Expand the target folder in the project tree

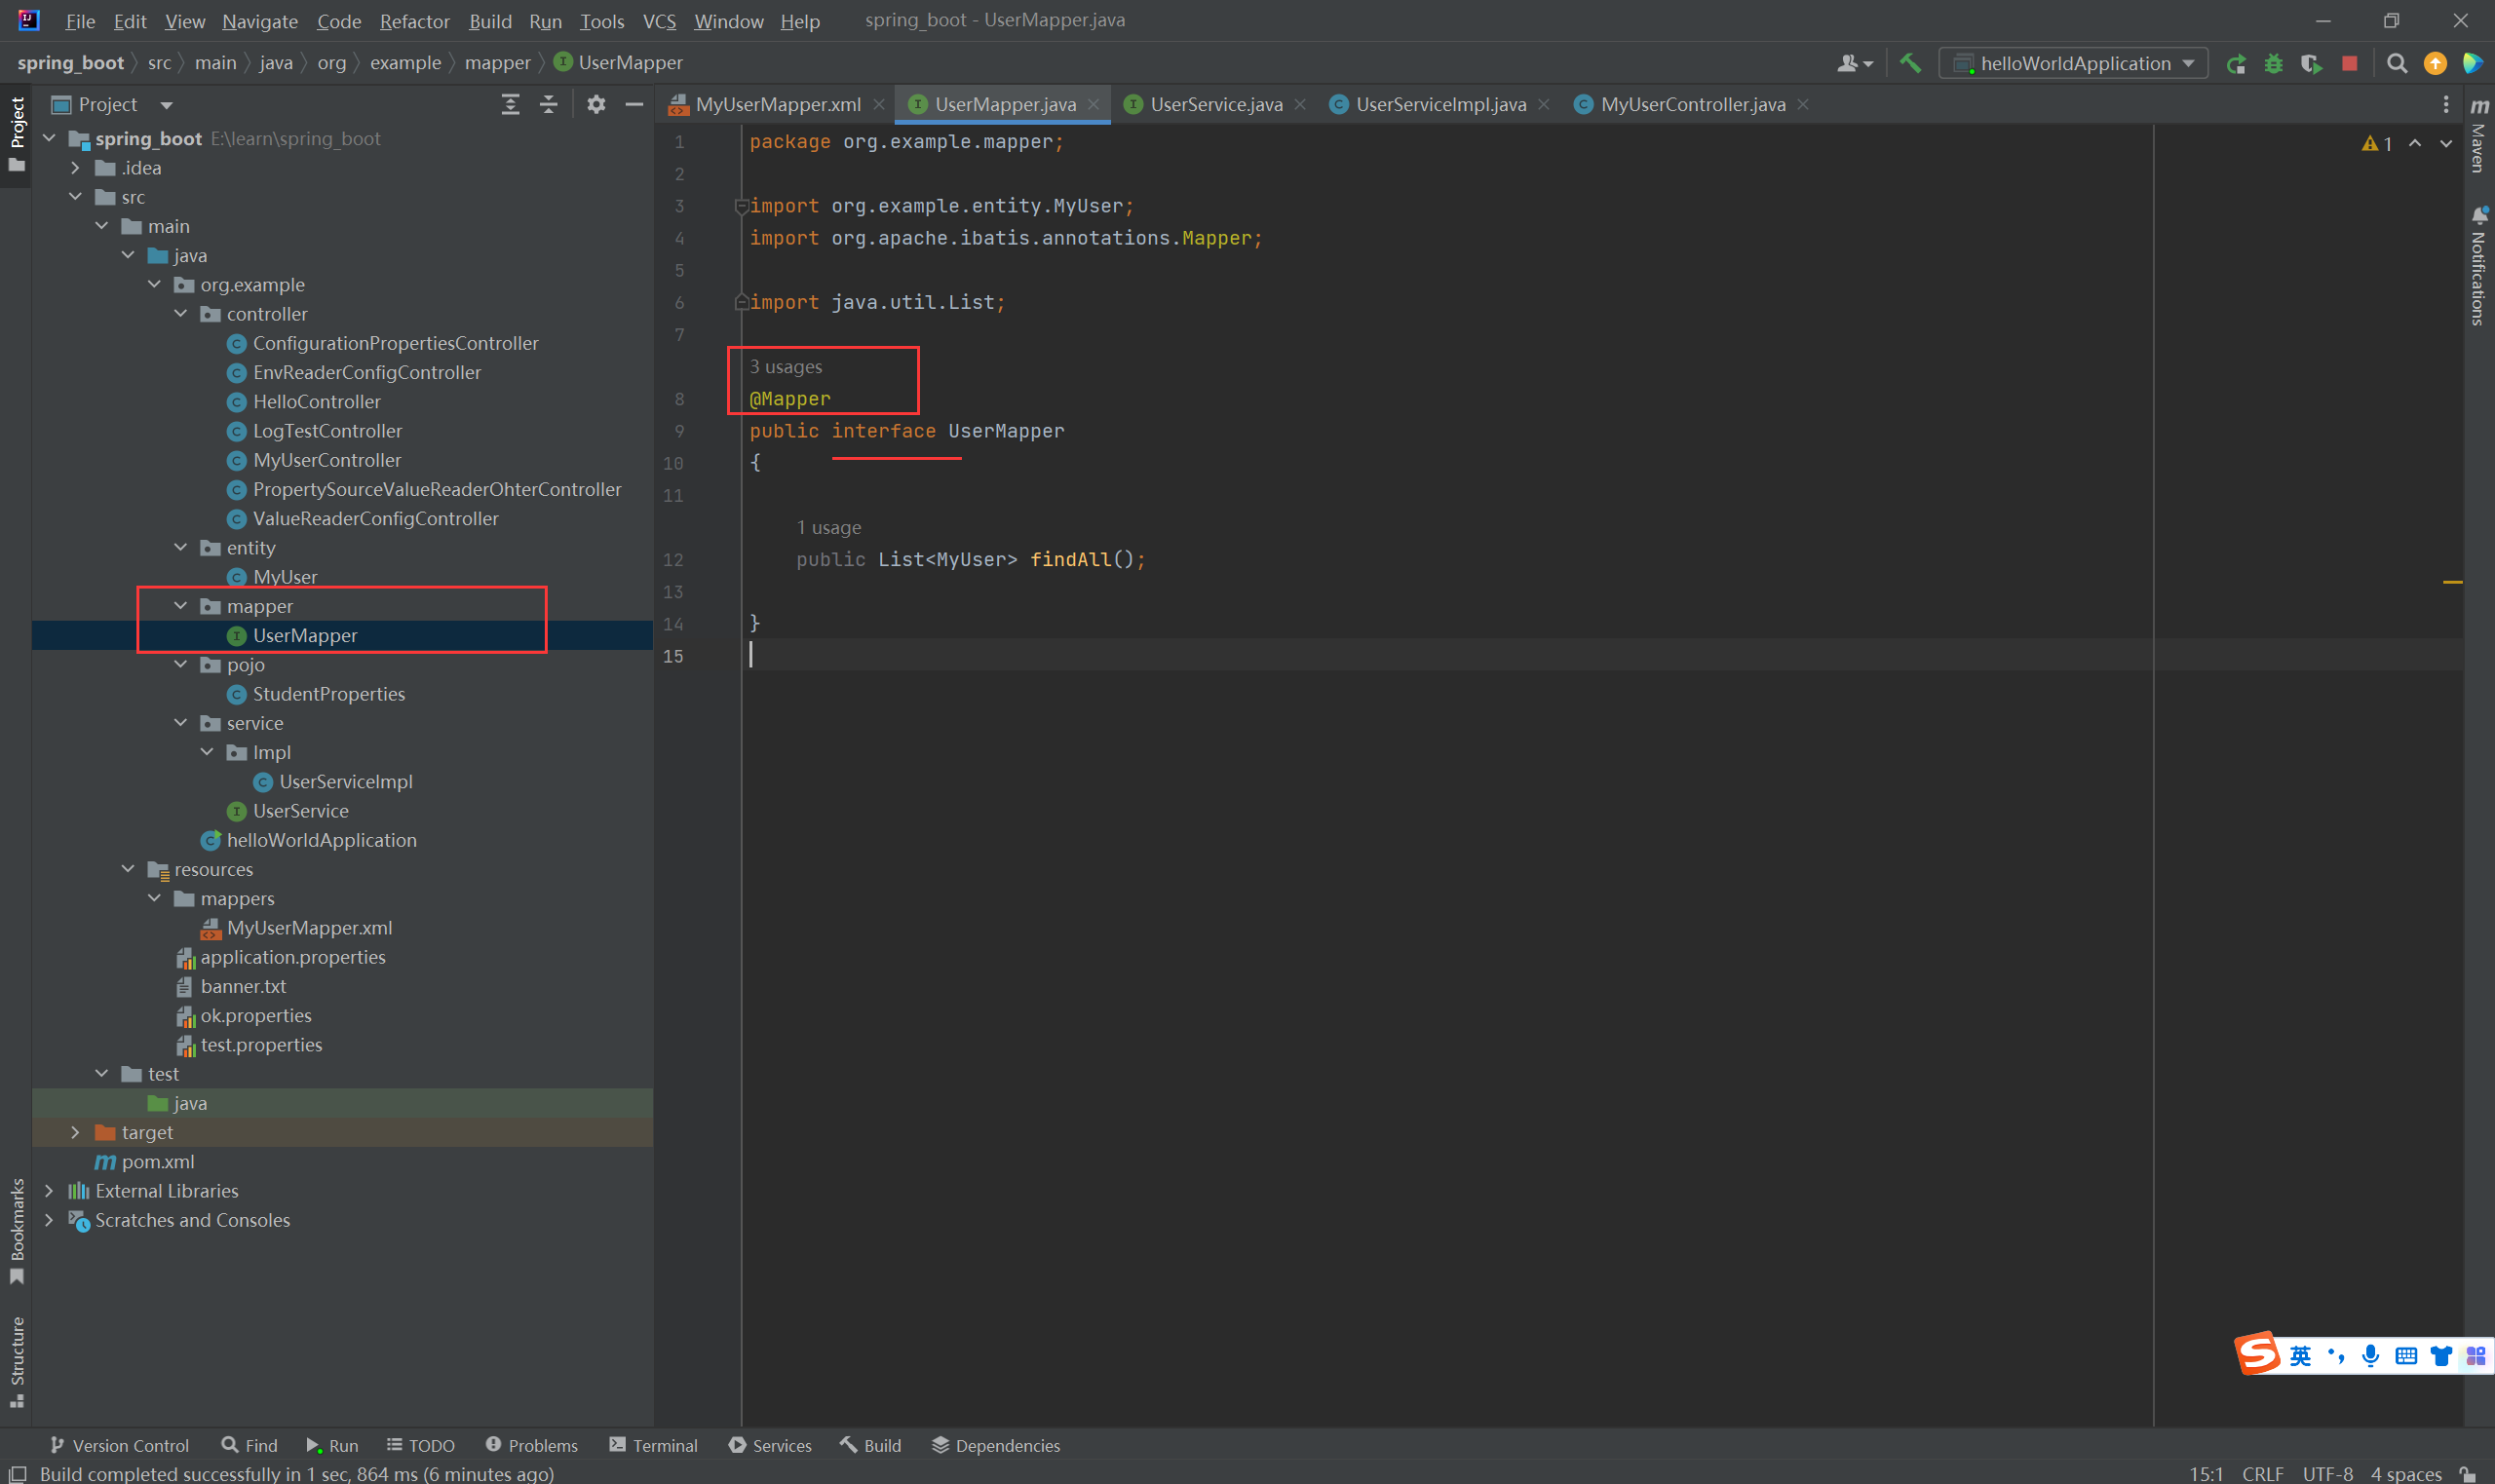click(x=75, y=1132)
